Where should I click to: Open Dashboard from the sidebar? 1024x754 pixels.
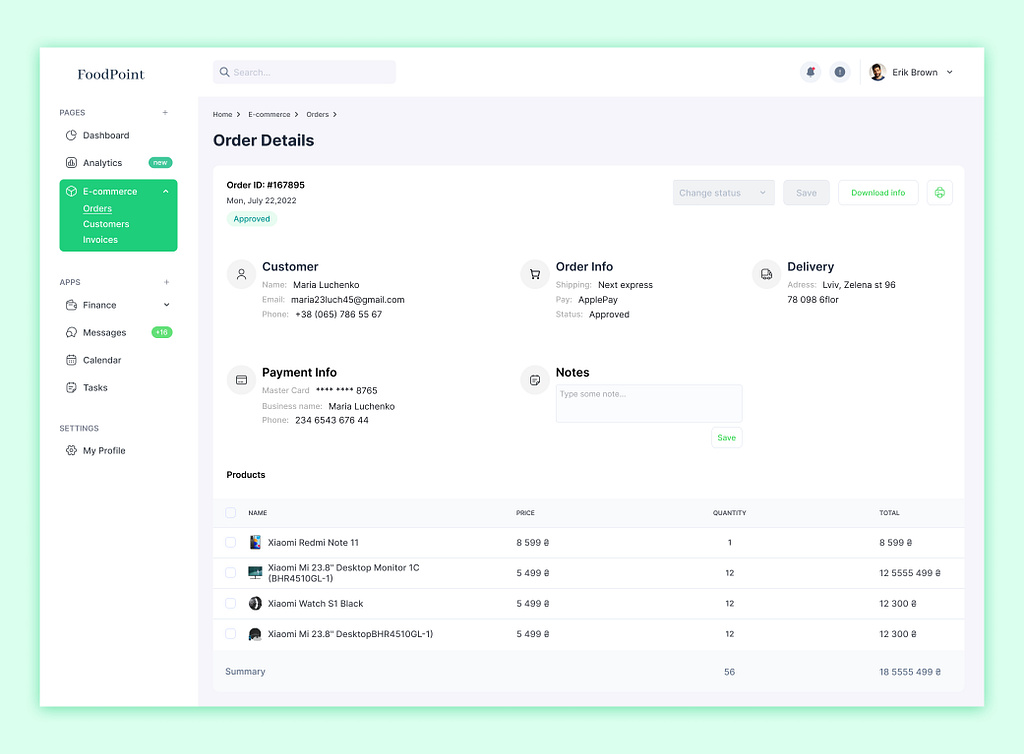[105, 135]
